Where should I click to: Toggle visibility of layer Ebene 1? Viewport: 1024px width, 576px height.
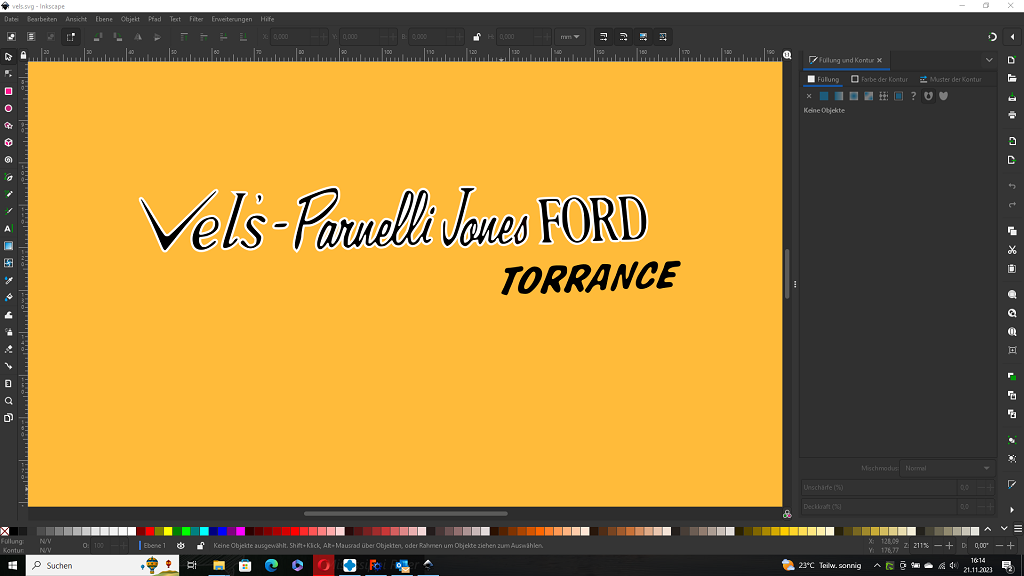pyautogui.click(x=181, y=546)
